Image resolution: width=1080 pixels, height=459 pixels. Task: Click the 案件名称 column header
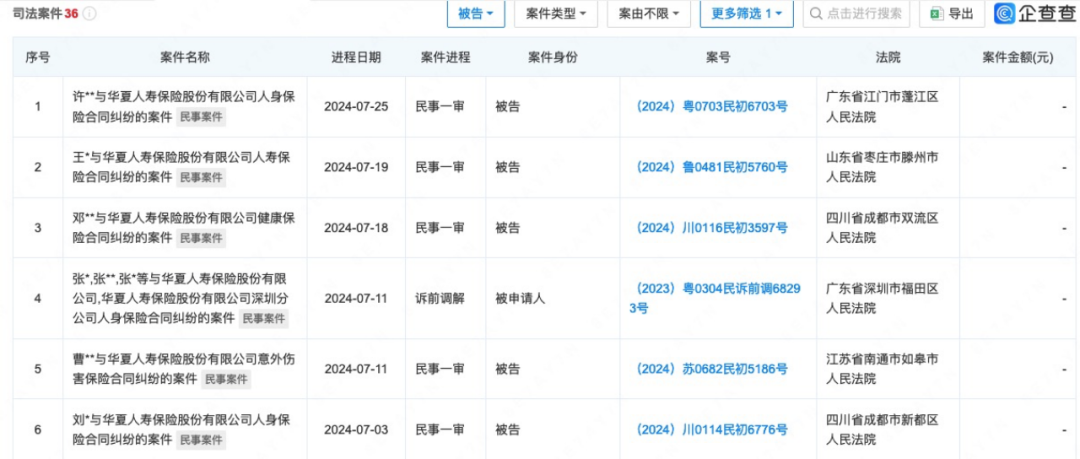[x=185, y=58]
